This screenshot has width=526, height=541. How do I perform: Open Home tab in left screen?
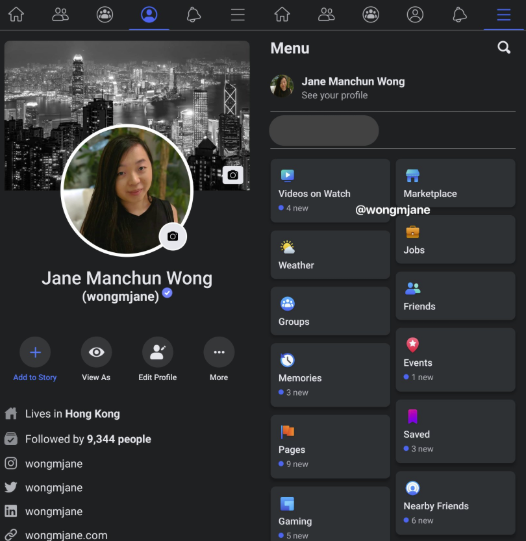[16, 15]
